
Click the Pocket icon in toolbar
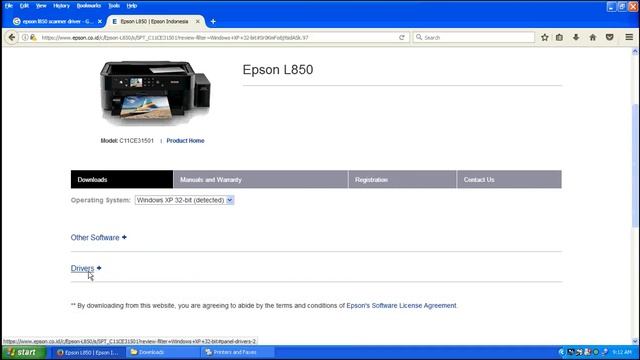pyautogui.click(x=609, y=37)
